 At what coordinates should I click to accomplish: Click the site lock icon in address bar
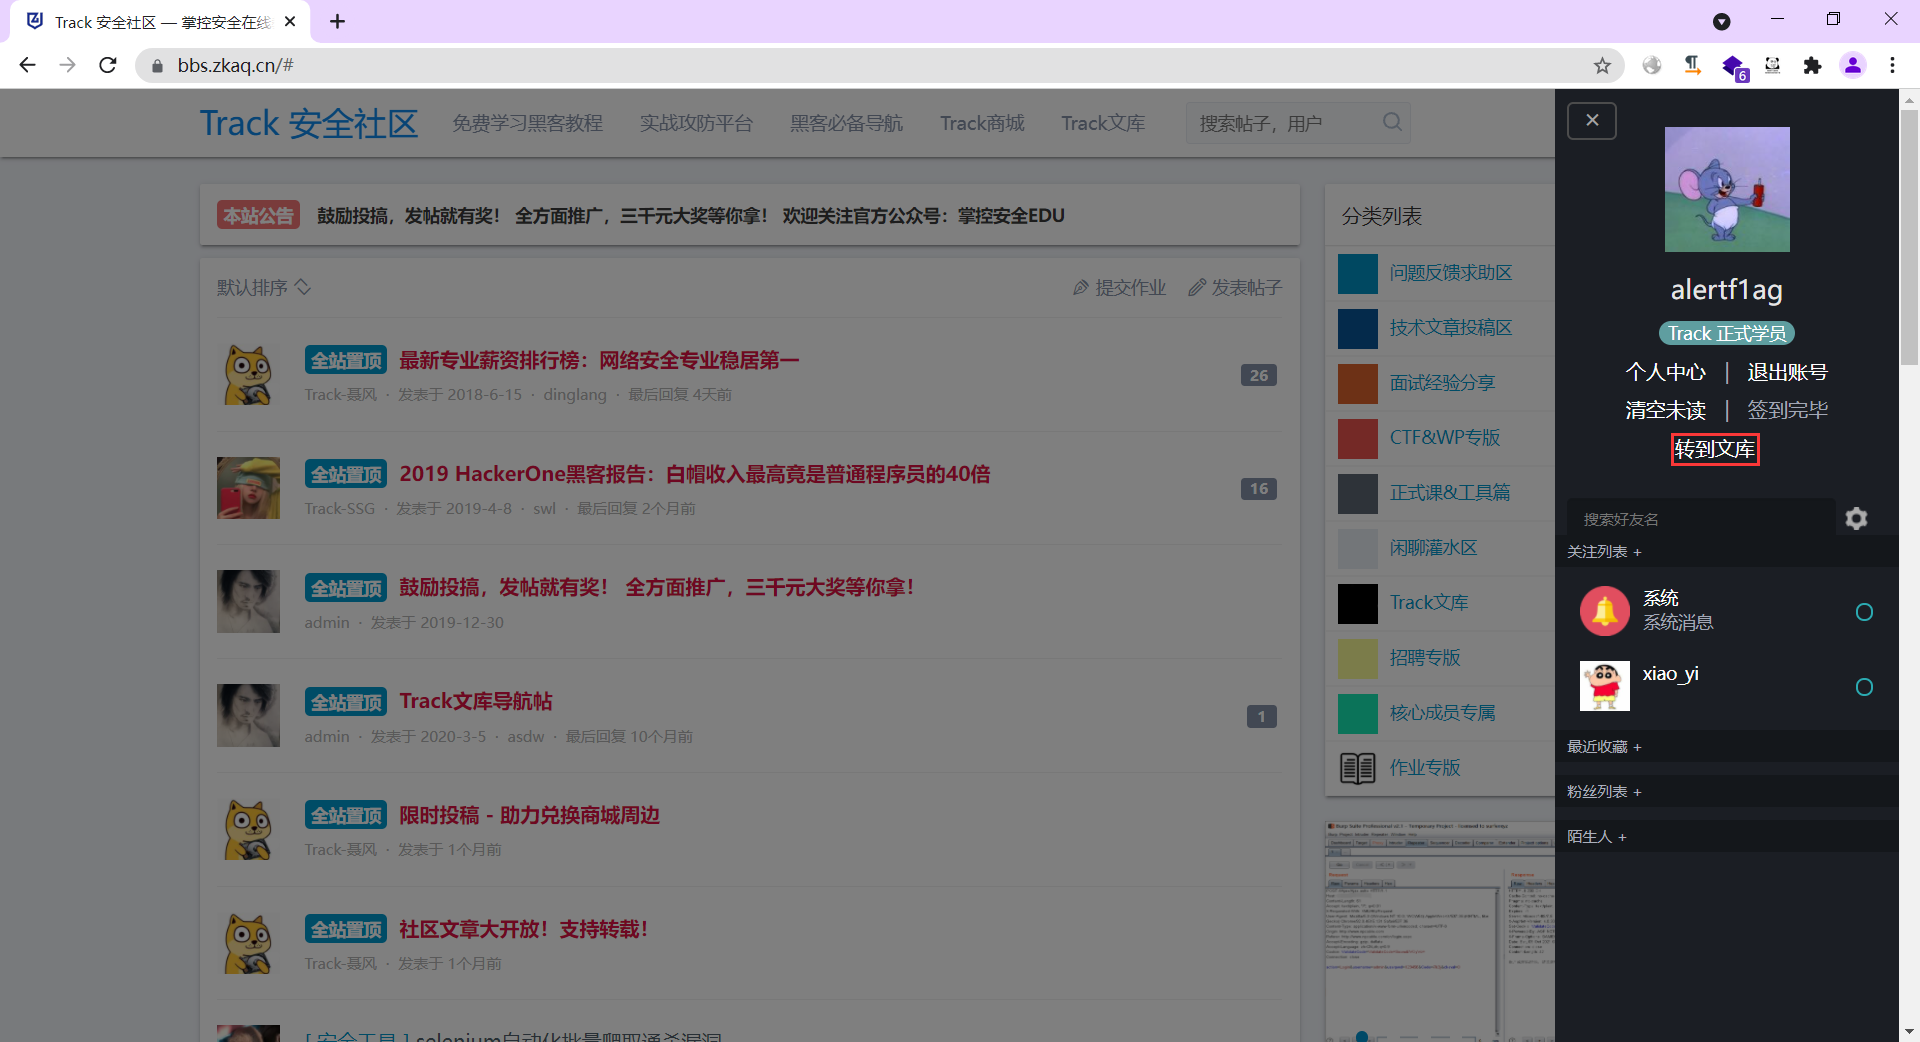tap(157, 65)
